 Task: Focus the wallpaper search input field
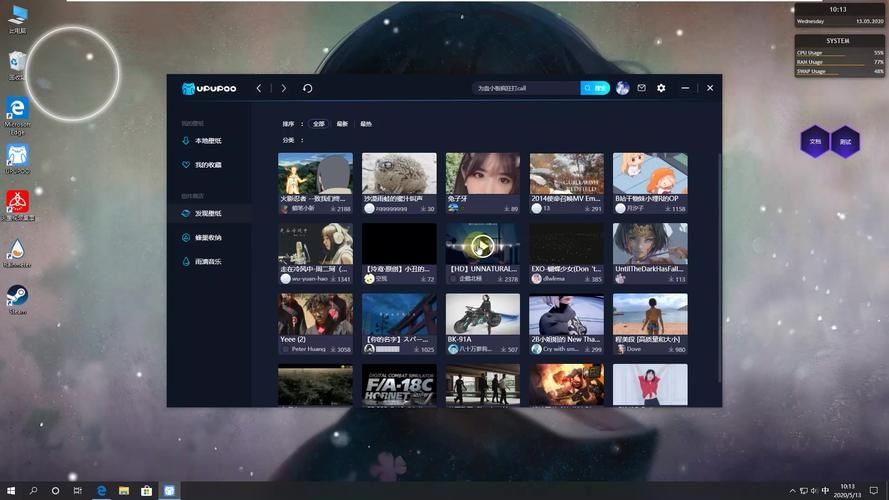pyautogui.click(x=526, y=88)
